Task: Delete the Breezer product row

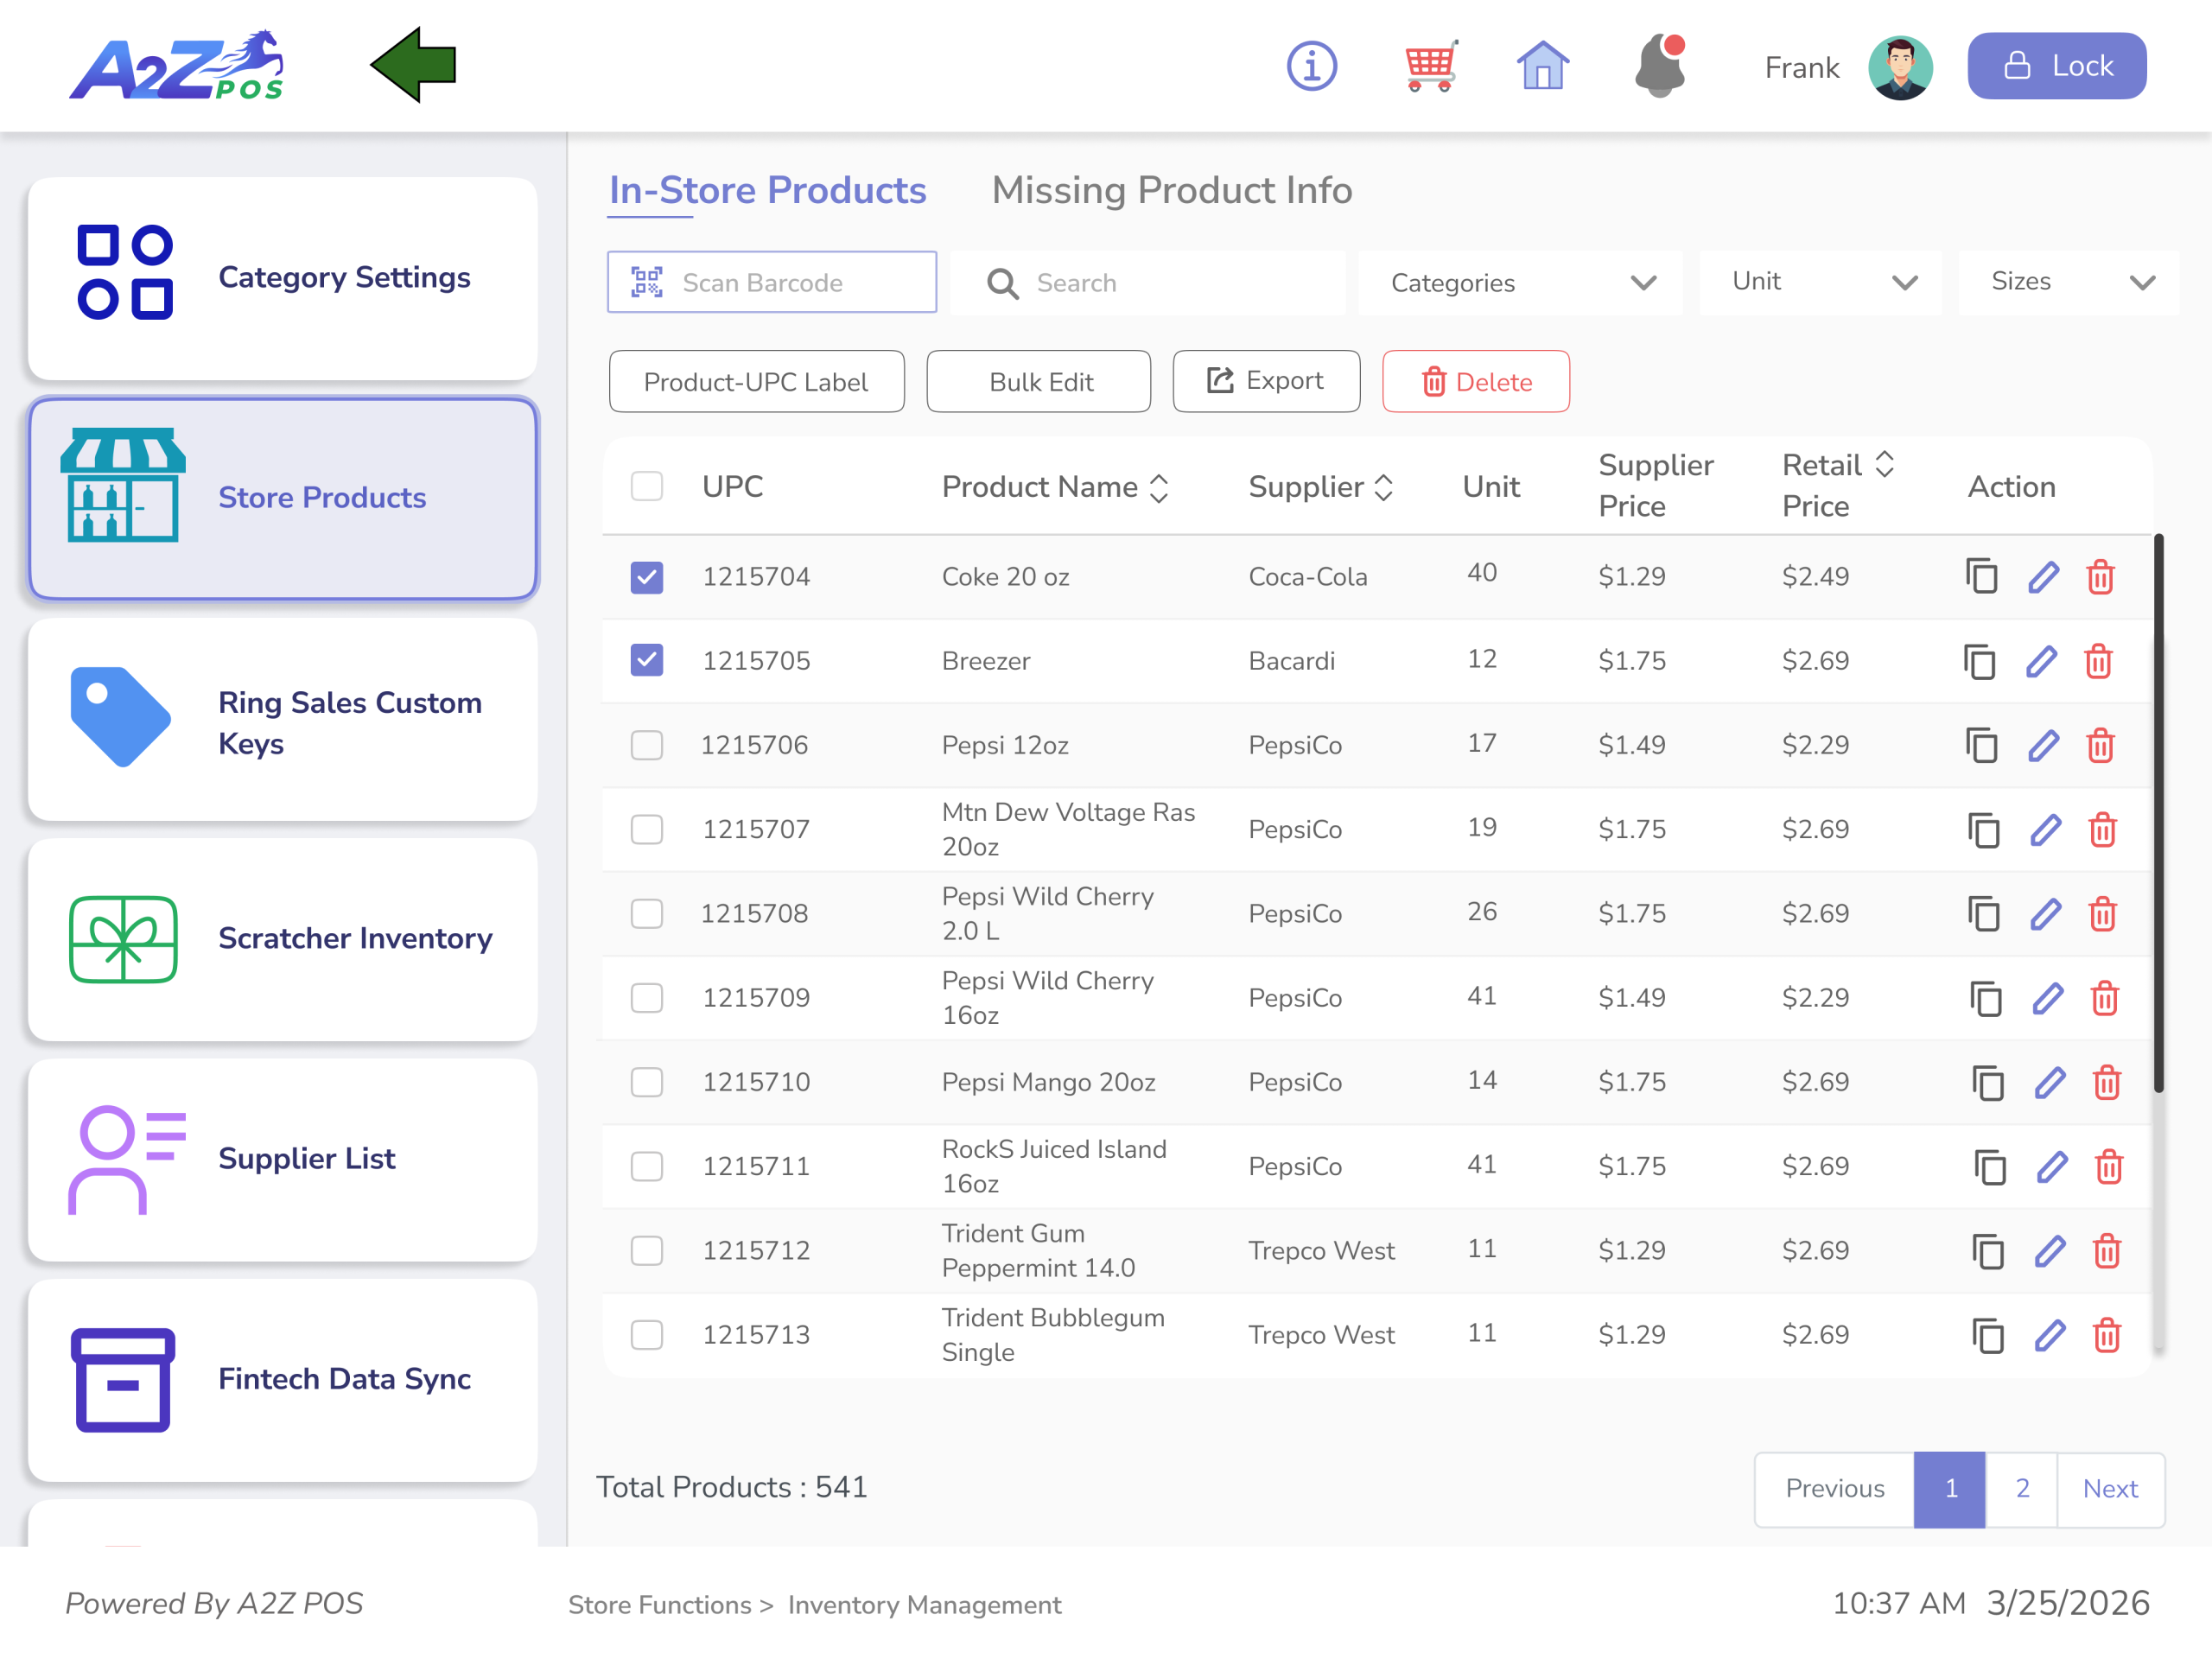Action: click(2098, 661)
